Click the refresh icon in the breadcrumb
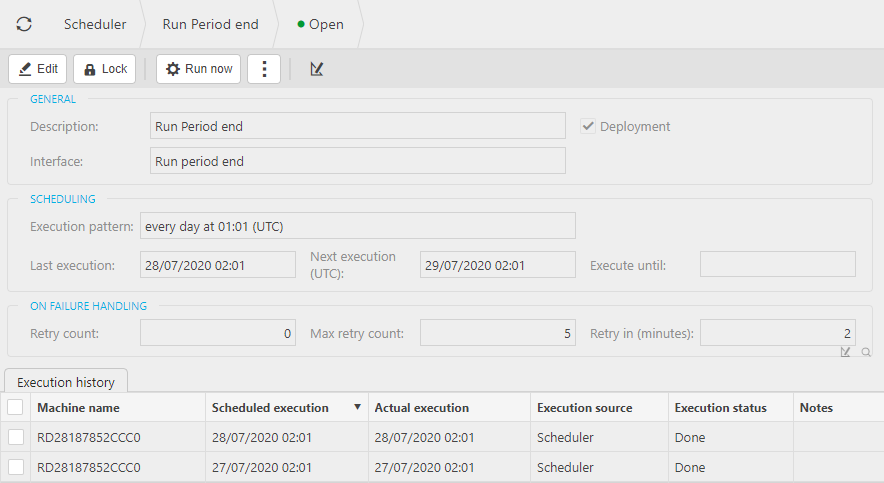 pos(24,24)
